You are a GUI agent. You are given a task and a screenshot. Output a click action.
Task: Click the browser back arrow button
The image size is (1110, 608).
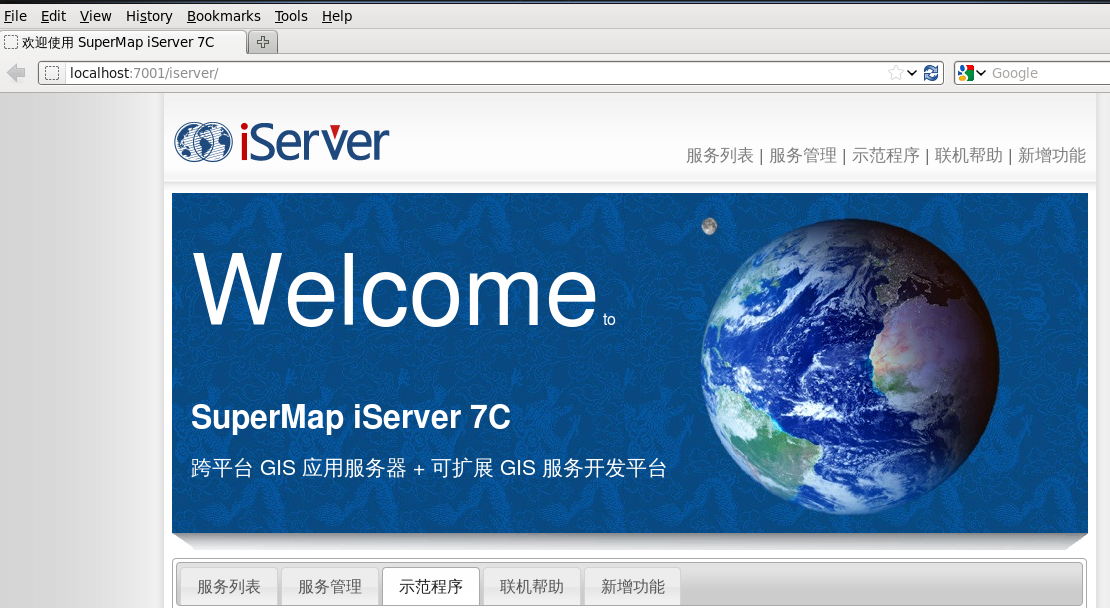(x=16, y=73)
